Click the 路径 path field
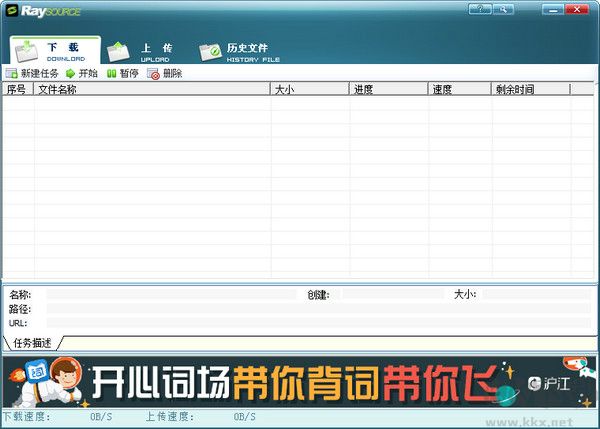 point(318,308)
